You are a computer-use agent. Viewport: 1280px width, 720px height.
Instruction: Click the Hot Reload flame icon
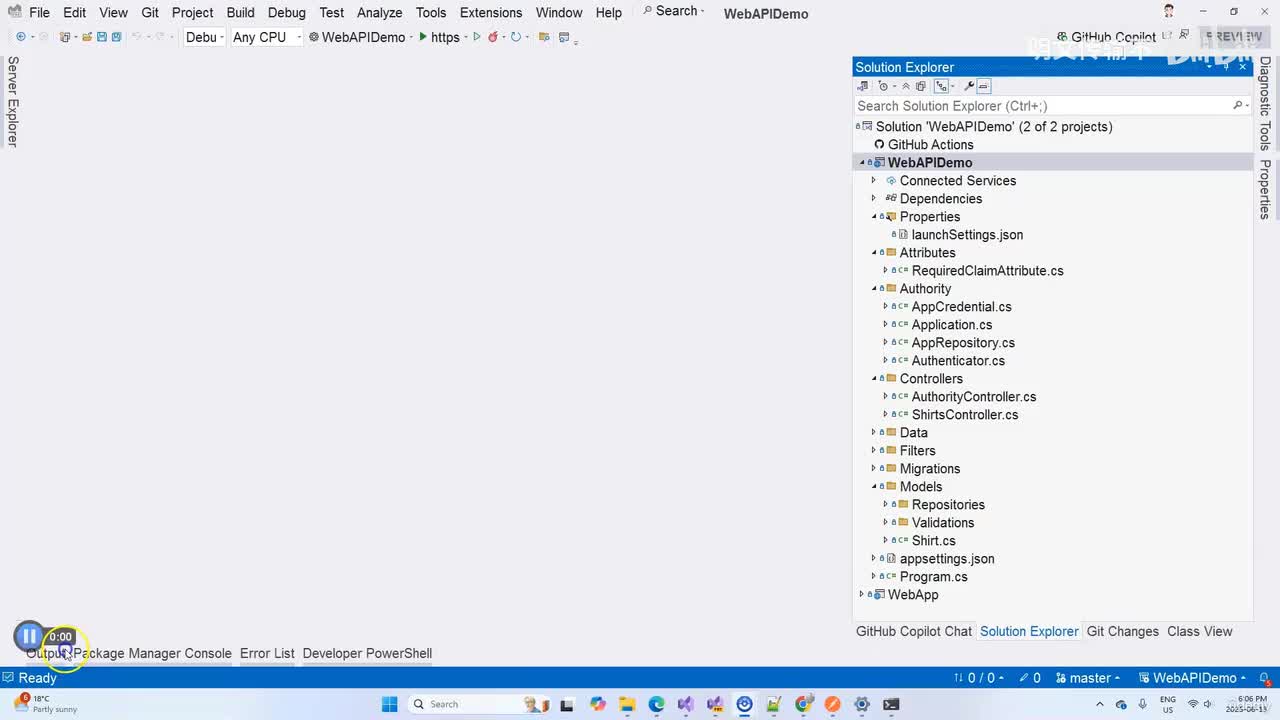(x=492, y=37)
